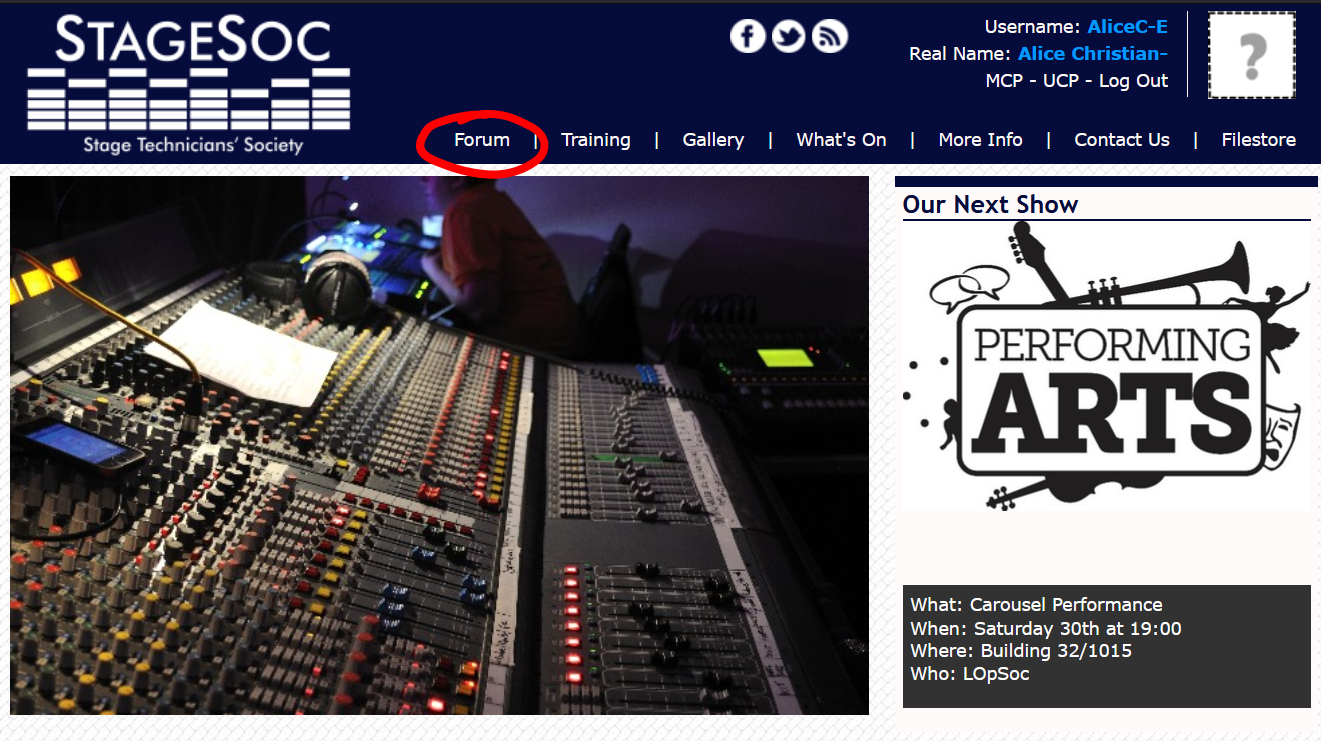Open the Twitter social media icon

pyautogui.click(x=788, y=37)
